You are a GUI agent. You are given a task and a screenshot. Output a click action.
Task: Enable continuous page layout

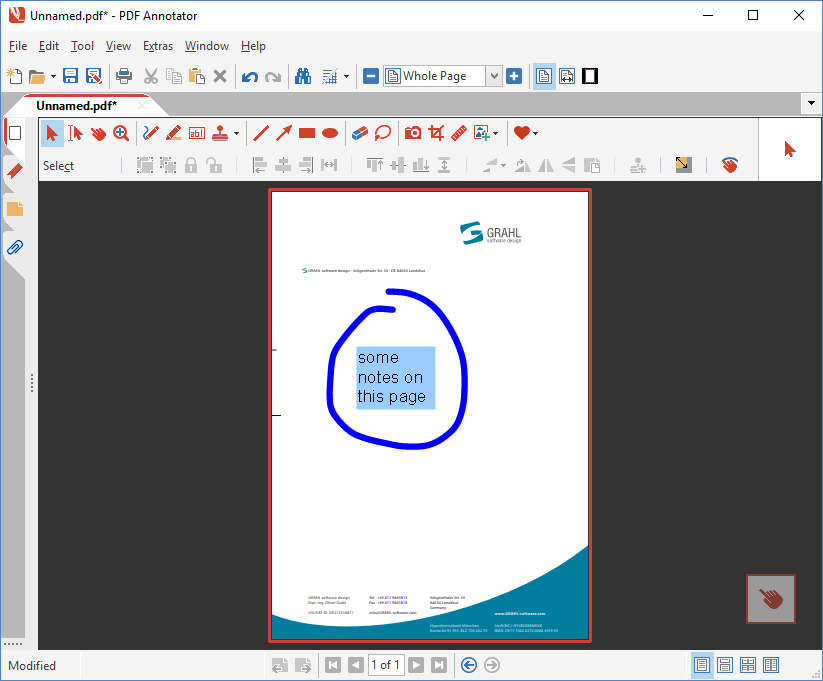click(x=725, y=665)
